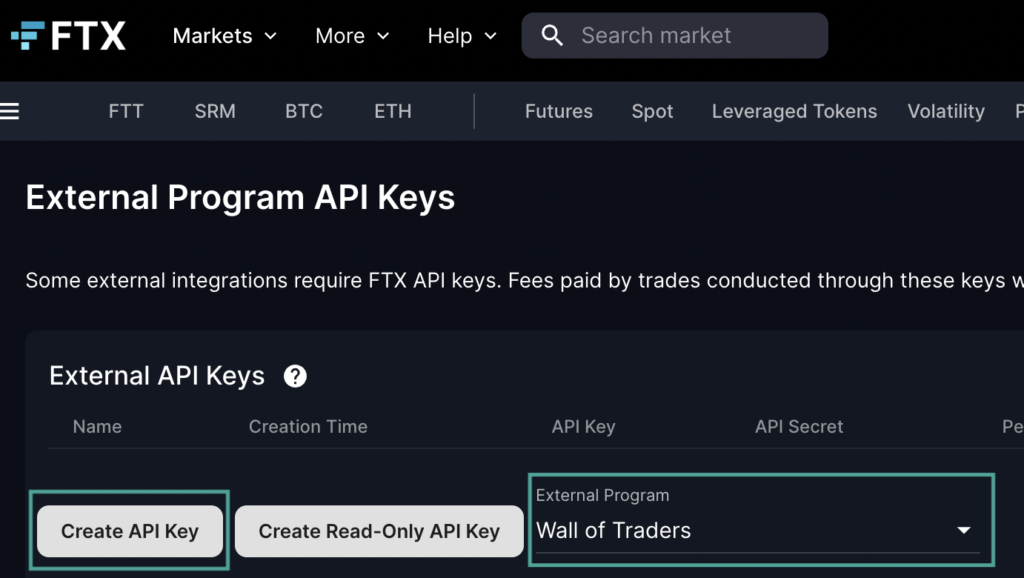
Task: Switch to the Futures tab
Action: click(559, 111)
